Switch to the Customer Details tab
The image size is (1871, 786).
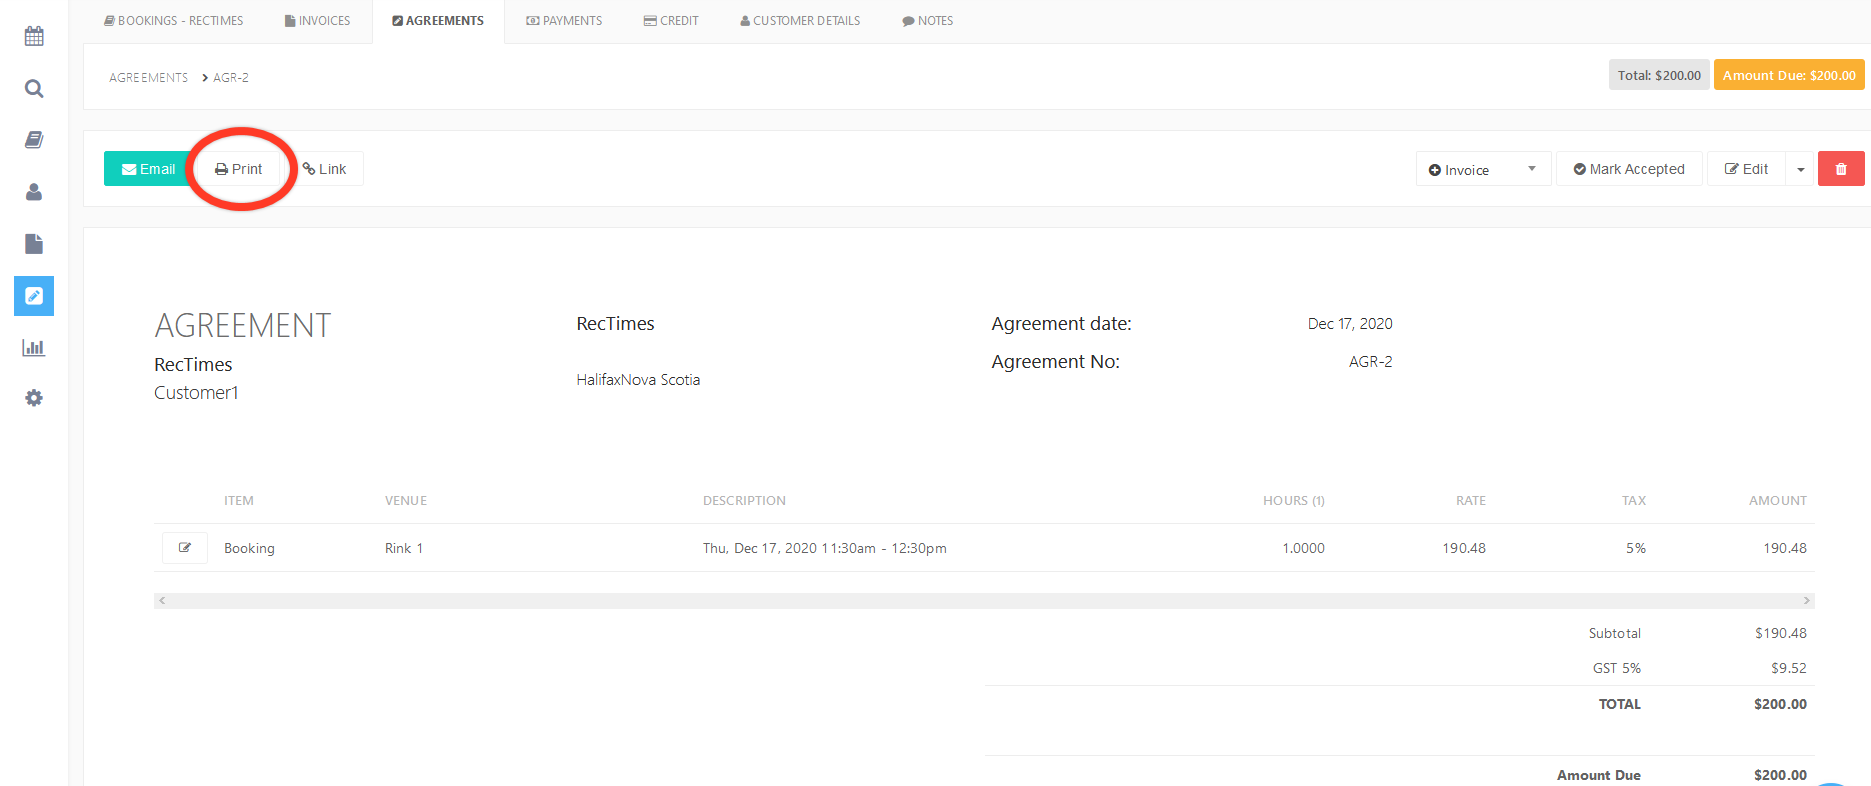800,21
